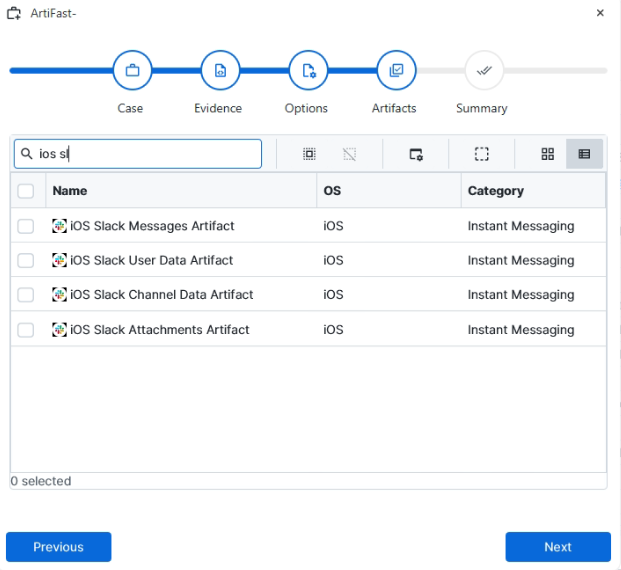
Task: Go to the Case step label
Action: point(130,108)
